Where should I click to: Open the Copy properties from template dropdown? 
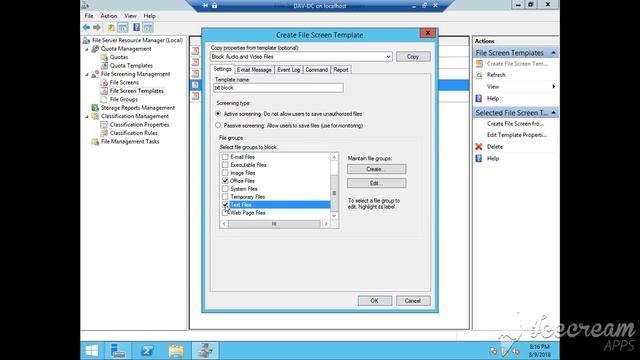(x=389, y=57)
